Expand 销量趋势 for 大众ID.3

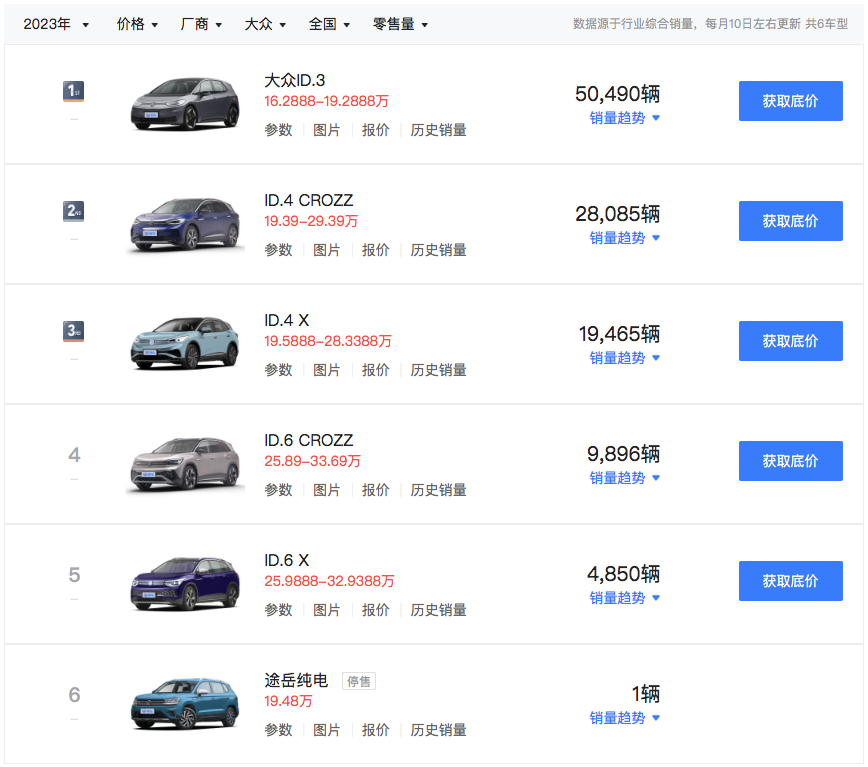pos(624,118)
